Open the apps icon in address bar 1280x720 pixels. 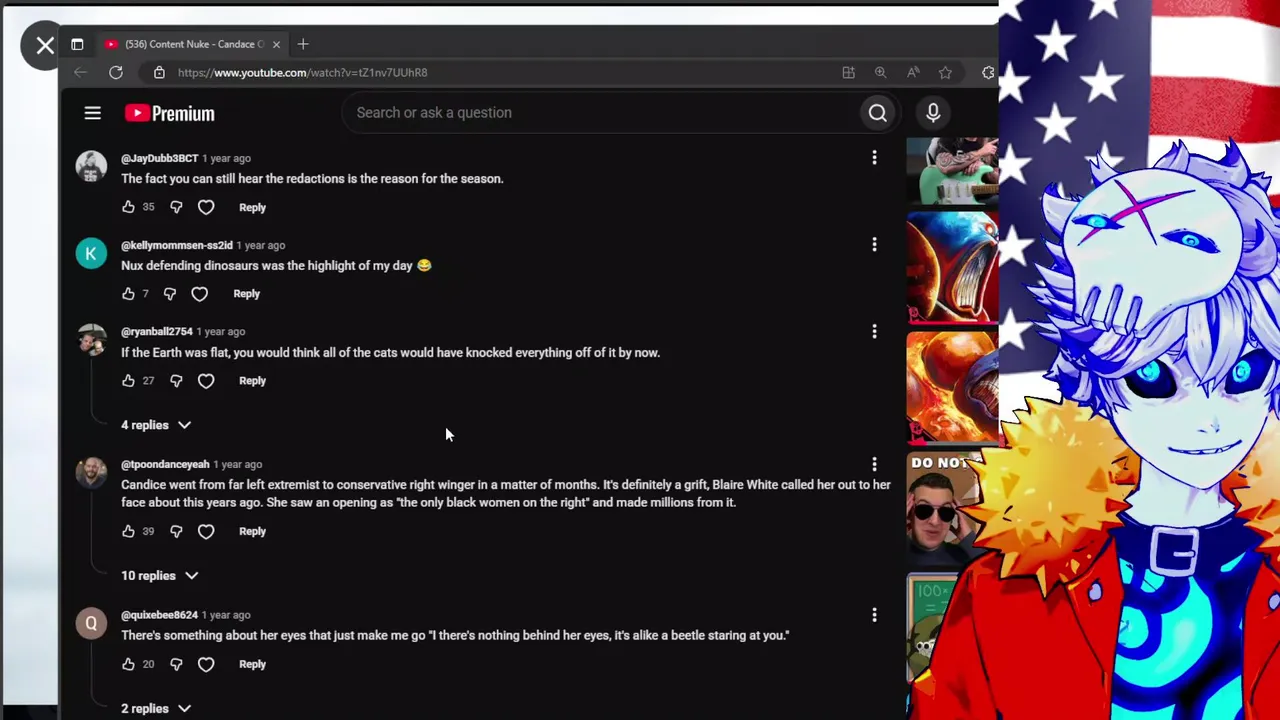[x=848, y=72]
